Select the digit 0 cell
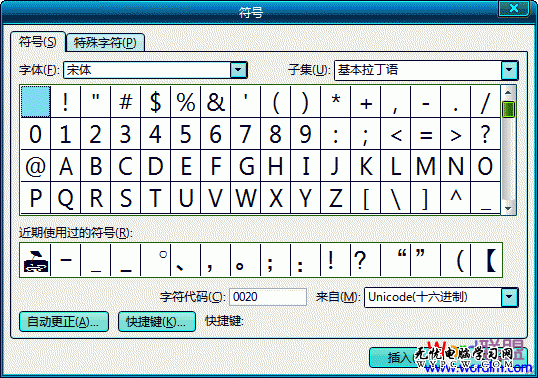The width and height of the screenshot is (538, 378). pyautogui.click(x=36, y=134)
